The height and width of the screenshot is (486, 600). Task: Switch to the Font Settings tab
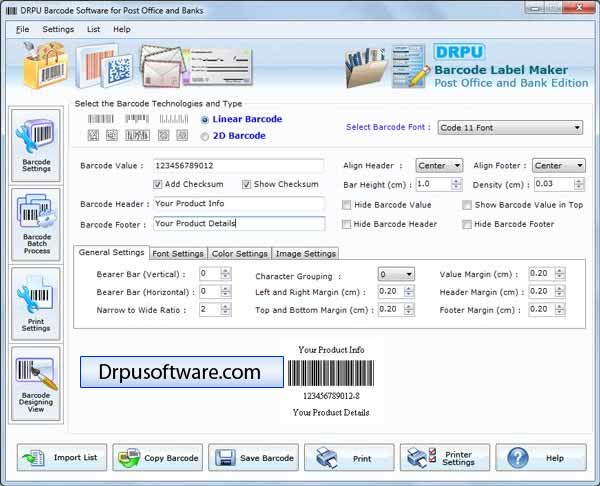tap(178, 253)
